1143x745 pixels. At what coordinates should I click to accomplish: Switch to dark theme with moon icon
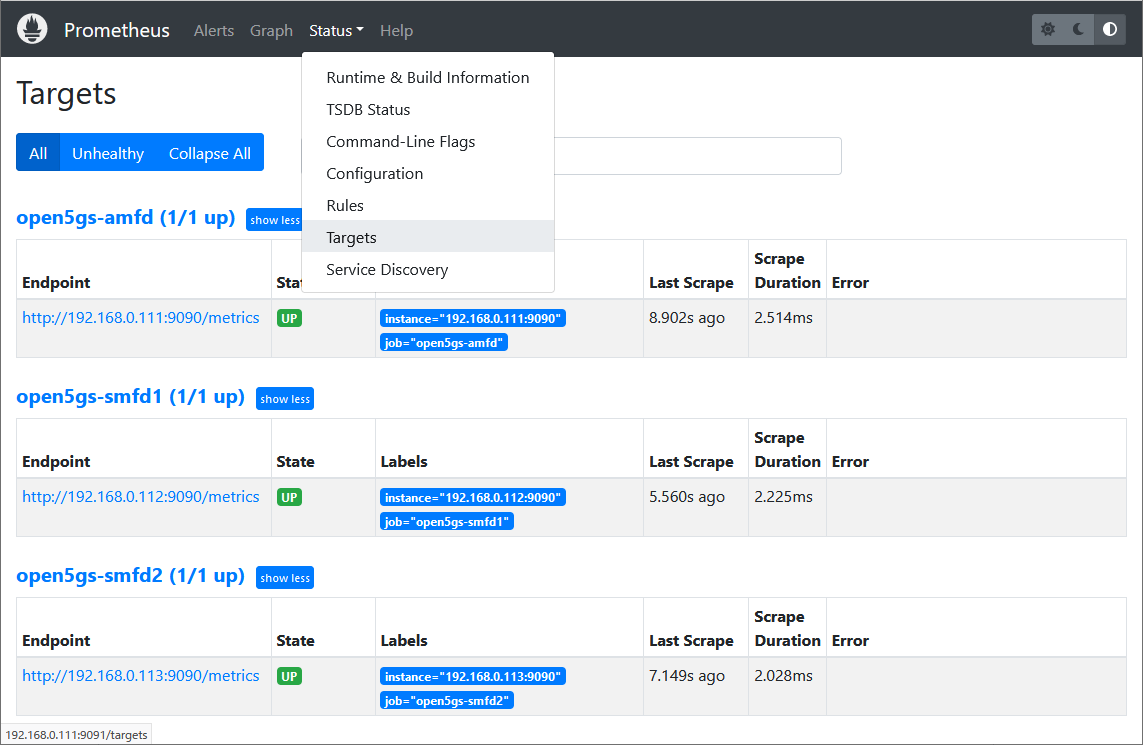click(x=1078, y=29)
